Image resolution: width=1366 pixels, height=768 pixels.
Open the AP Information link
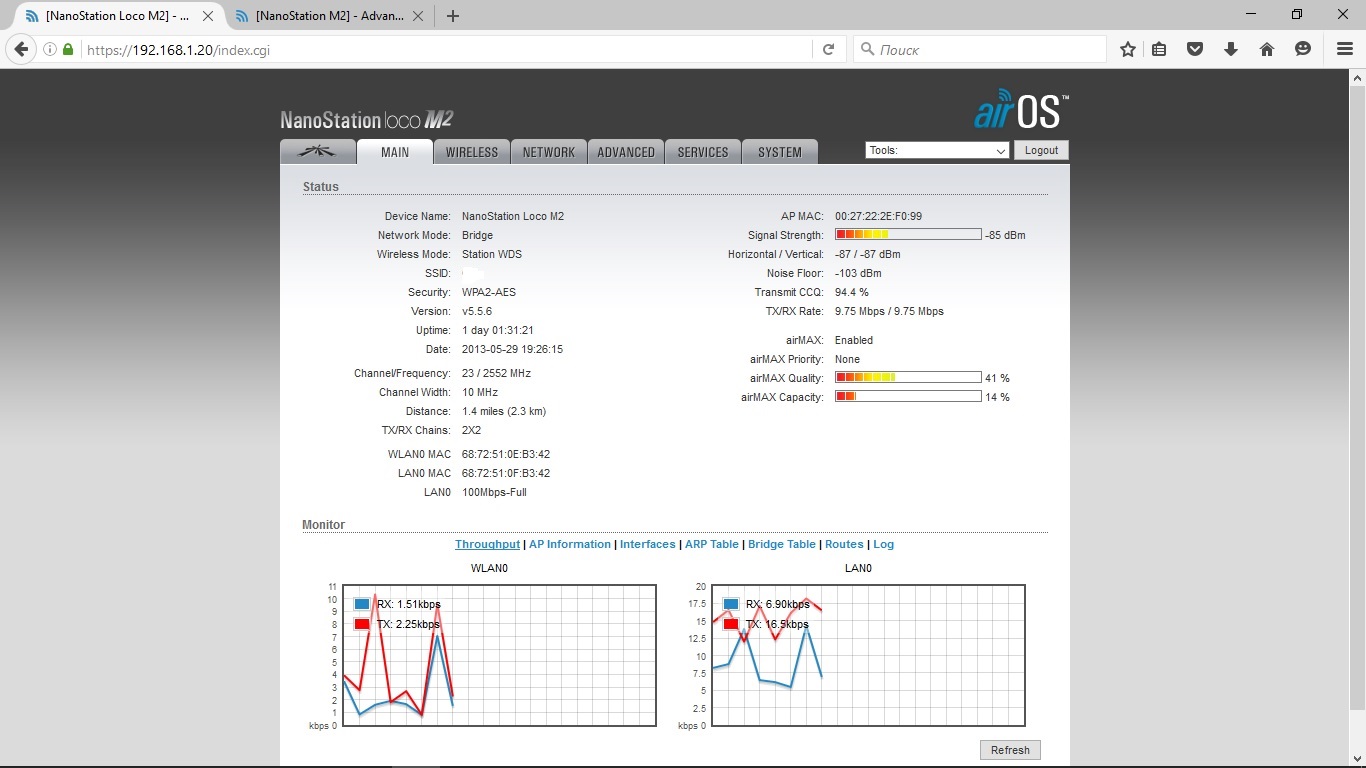[569, 544]
